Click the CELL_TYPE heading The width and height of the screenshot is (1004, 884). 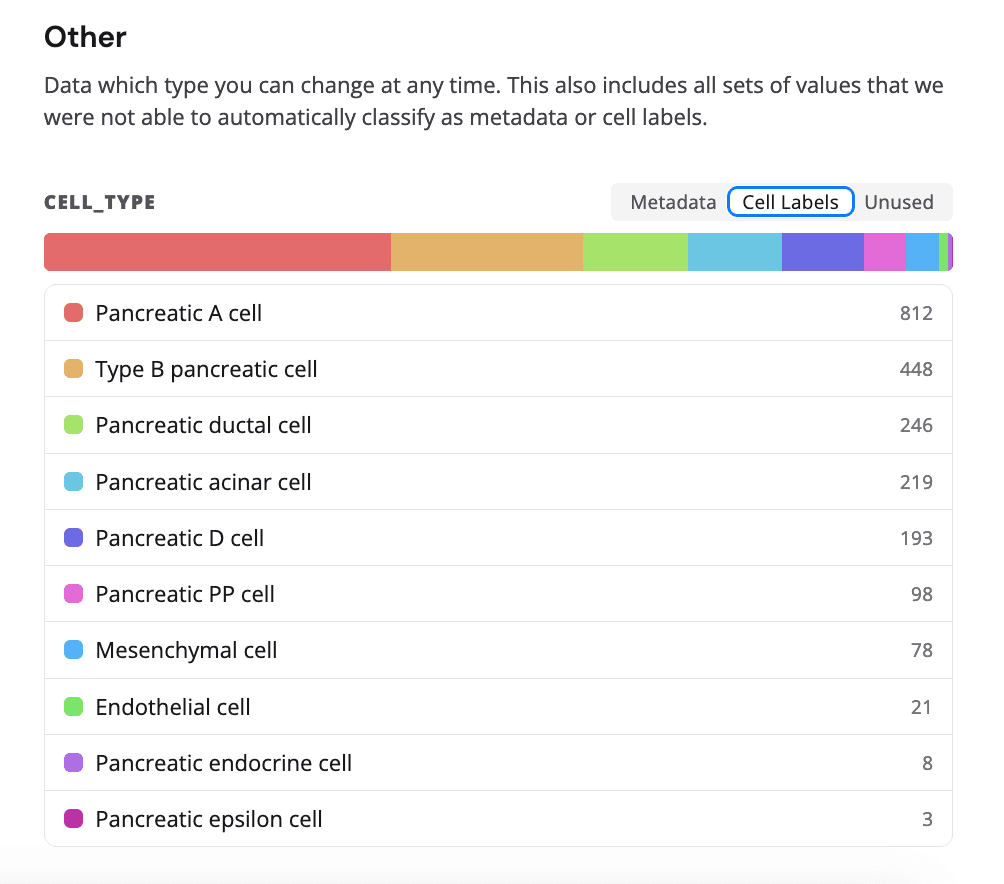pyautogui.click(x=99, y=202)
